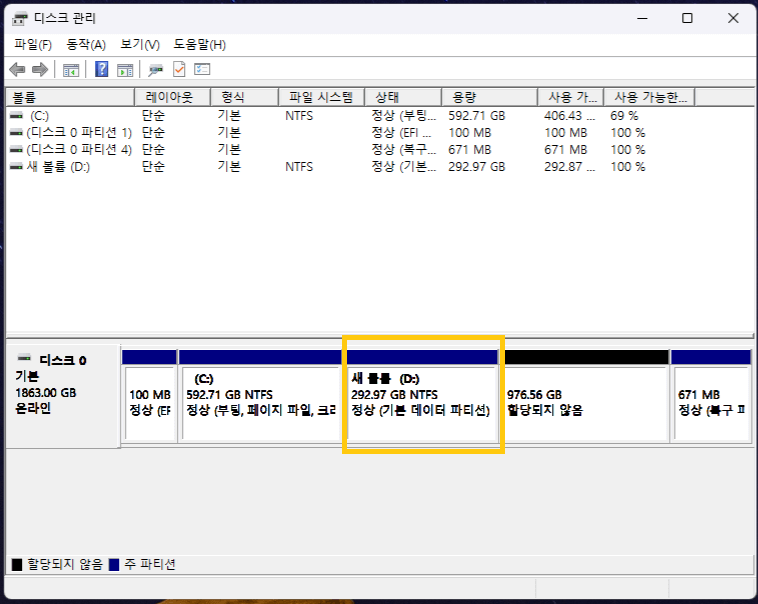Minimize the 디스크 관리 window
Viewport: 758px width, 604px height.
click(x=642, y=18)
